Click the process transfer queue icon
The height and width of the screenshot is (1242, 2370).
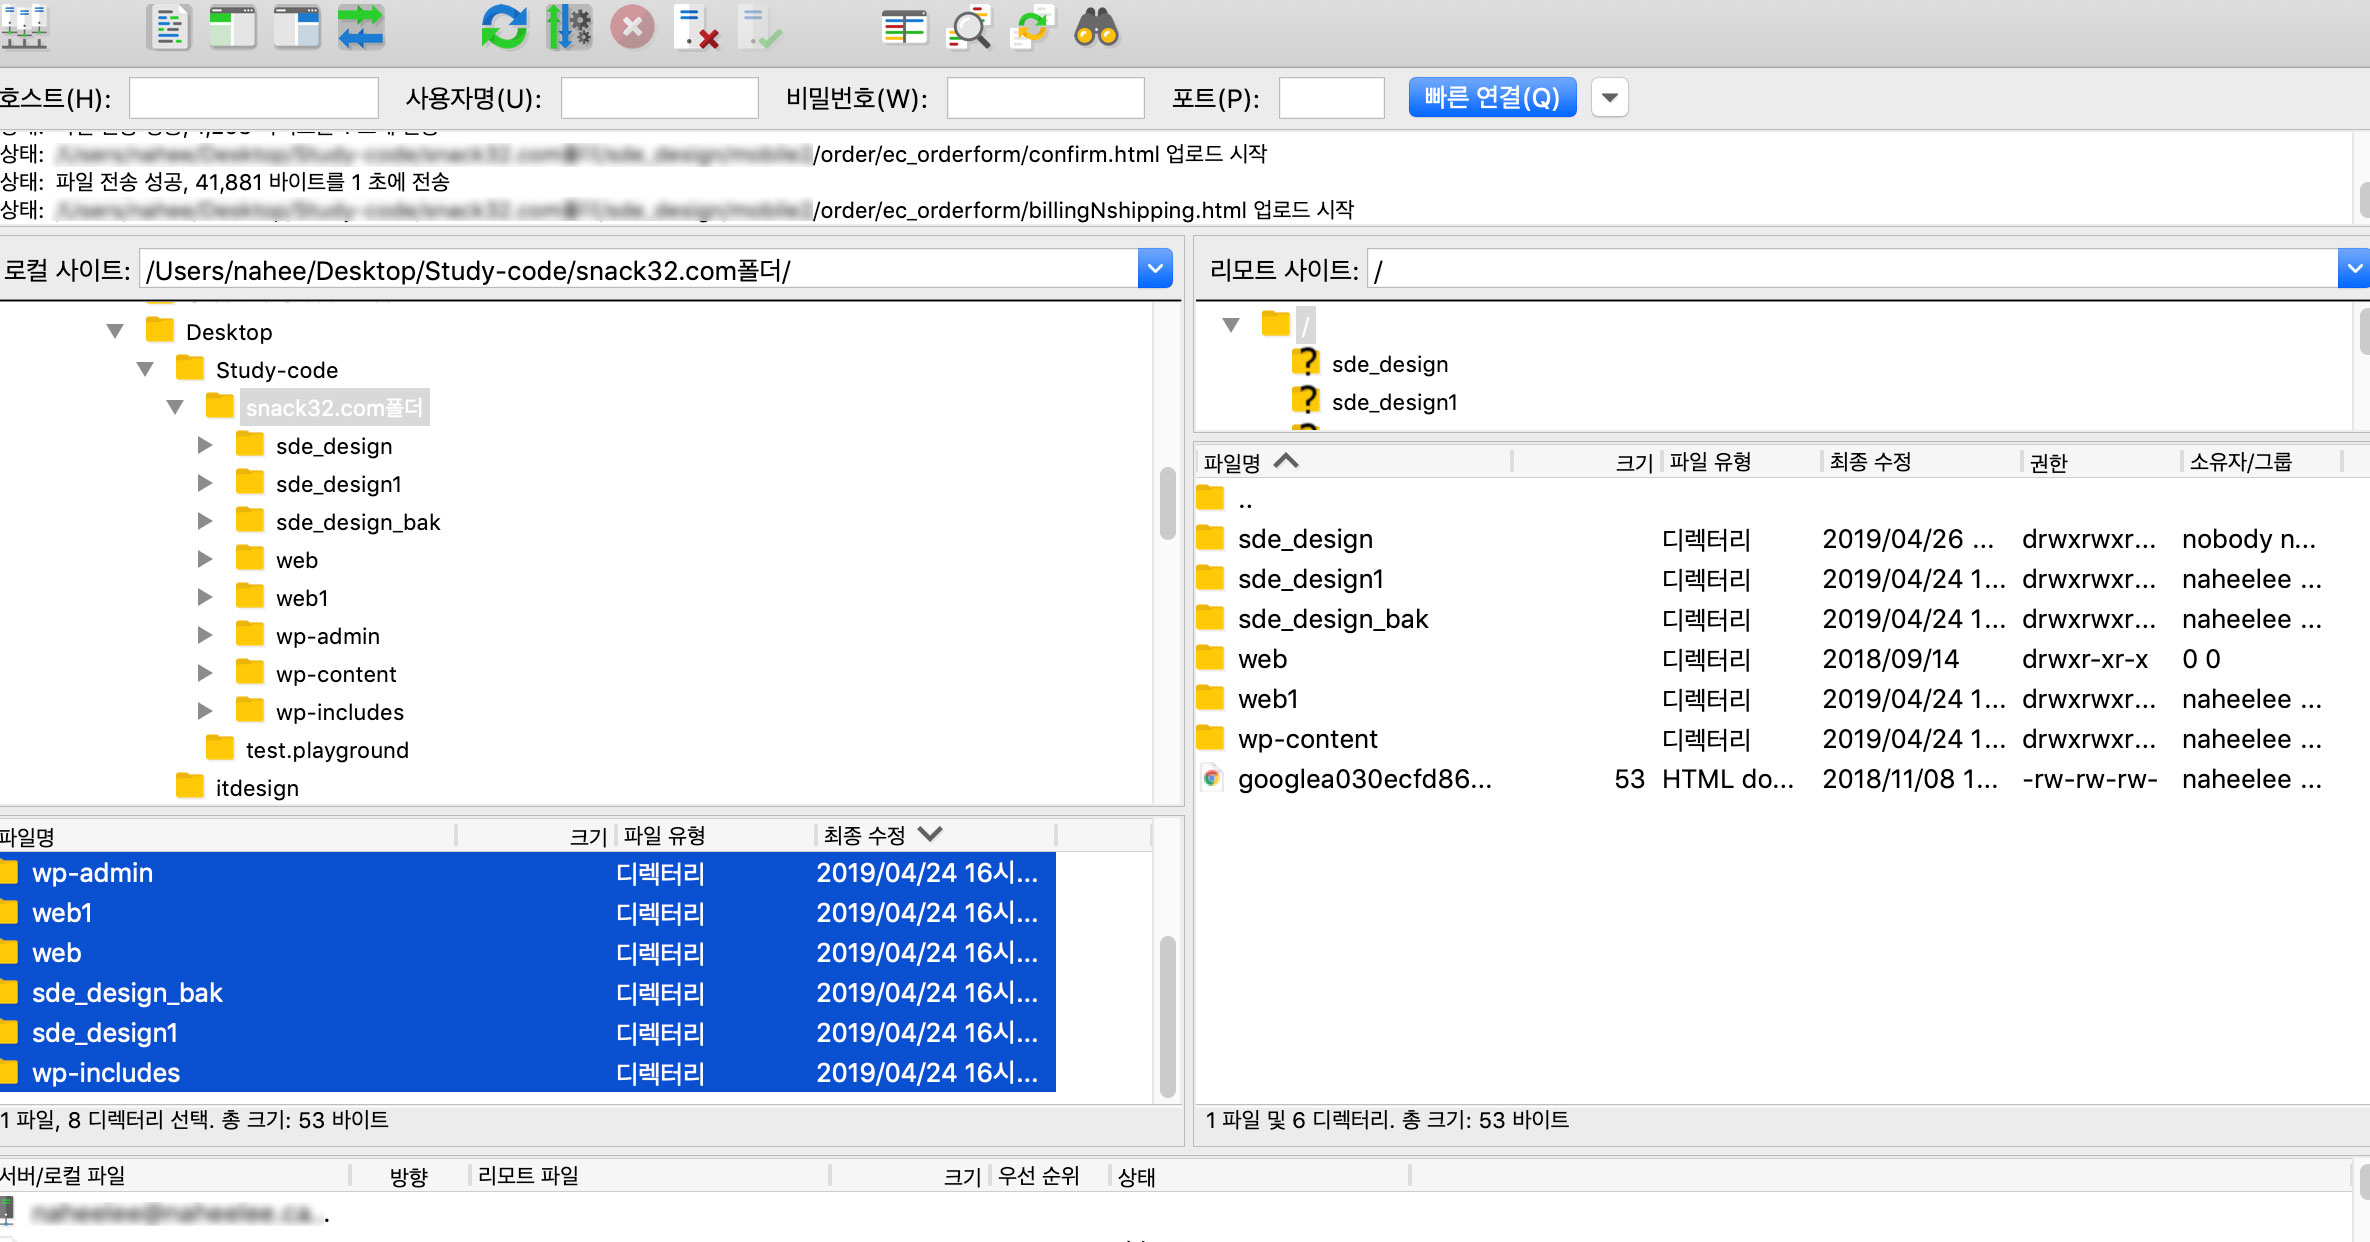[x=568, y=27]
